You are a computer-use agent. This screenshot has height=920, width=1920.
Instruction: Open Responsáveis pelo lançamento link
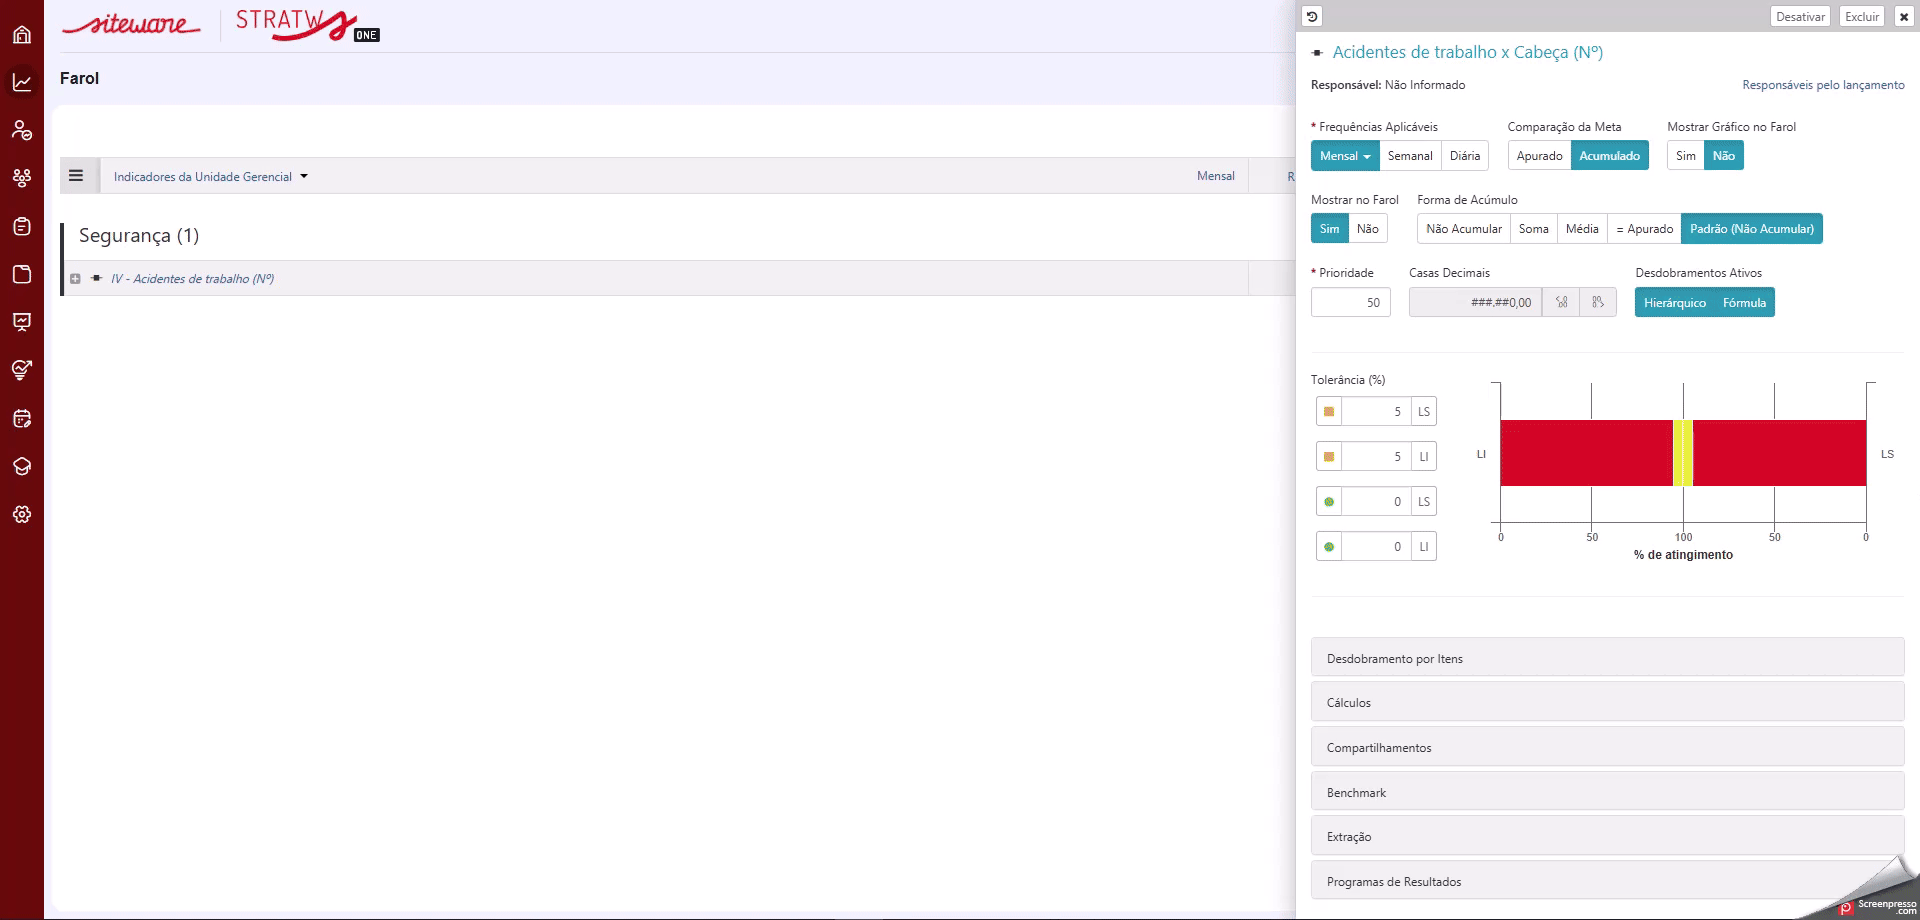click(x=1823, y=85)
